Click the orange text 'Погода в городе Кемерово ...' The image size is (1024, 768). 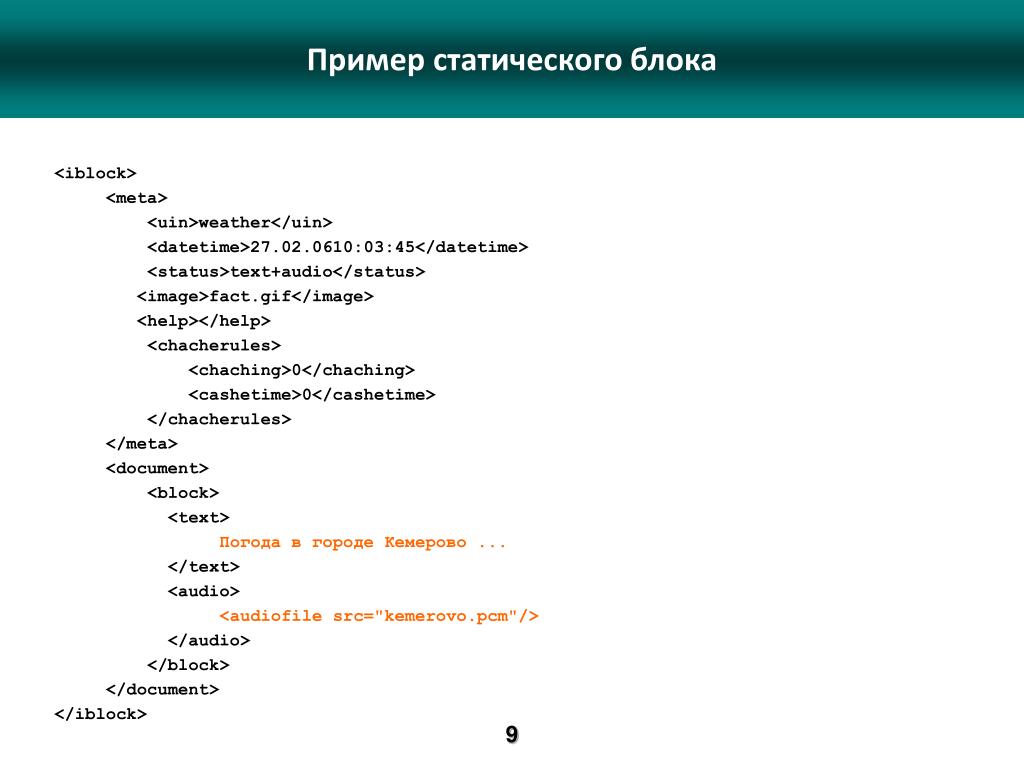click(363, 542)
